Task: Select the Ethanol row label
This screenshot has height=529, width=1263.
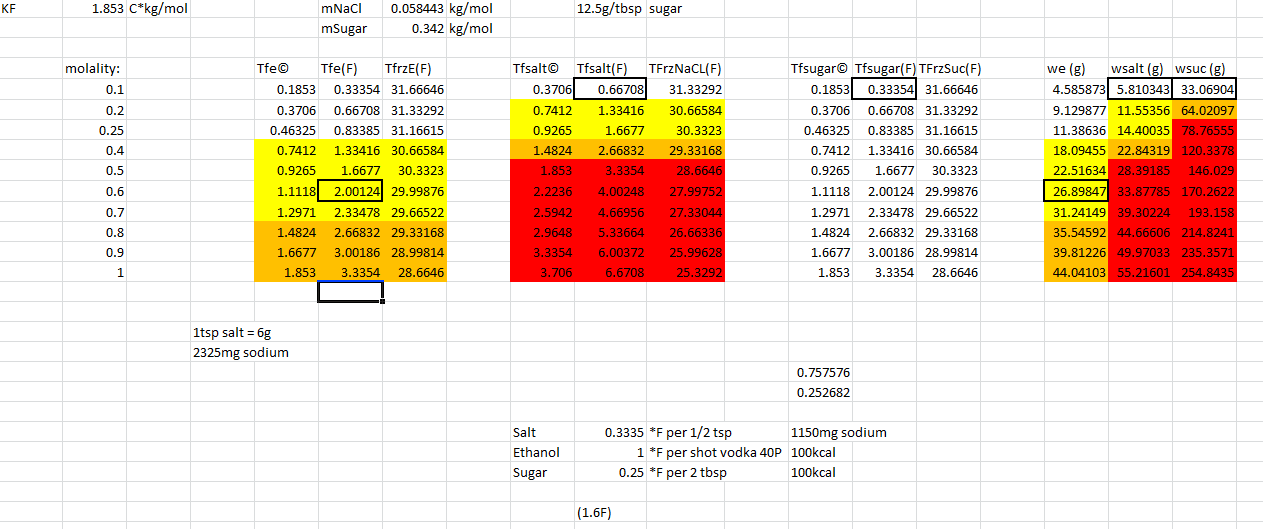Action: (x=536, y=452)
